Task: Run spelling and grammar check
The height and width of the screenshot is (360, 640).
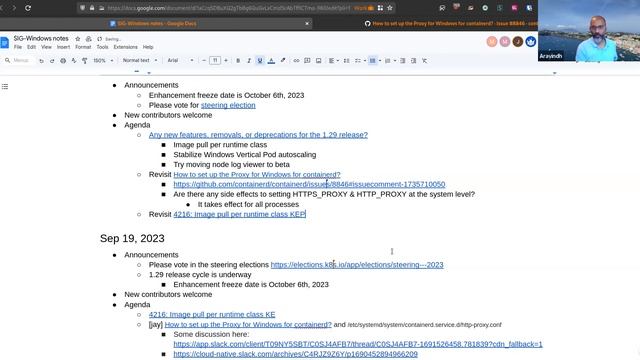Action: [74, 60]
